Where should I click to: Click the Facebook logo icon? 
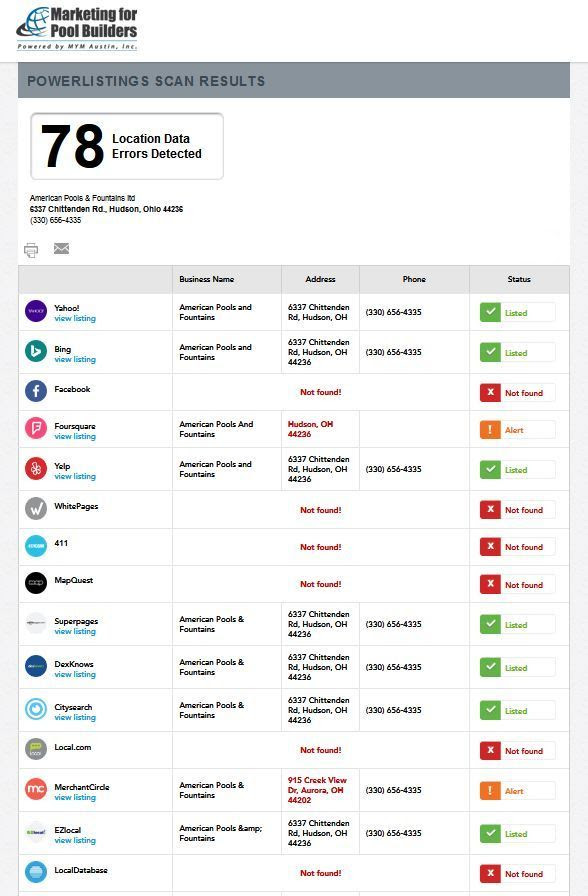tap(36, 391)
